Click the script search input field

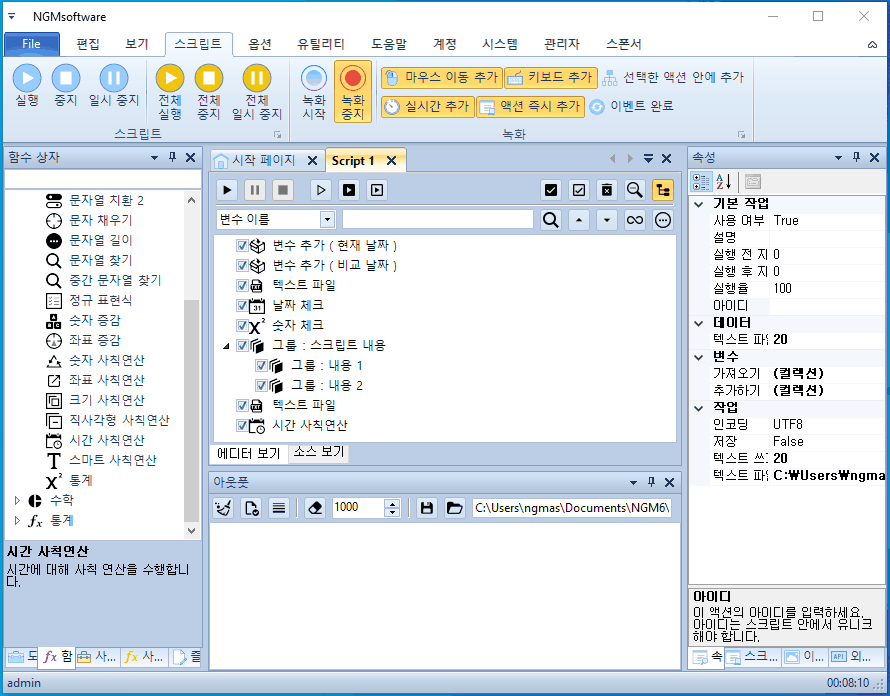pyautogui.click(x=438, y=220)
